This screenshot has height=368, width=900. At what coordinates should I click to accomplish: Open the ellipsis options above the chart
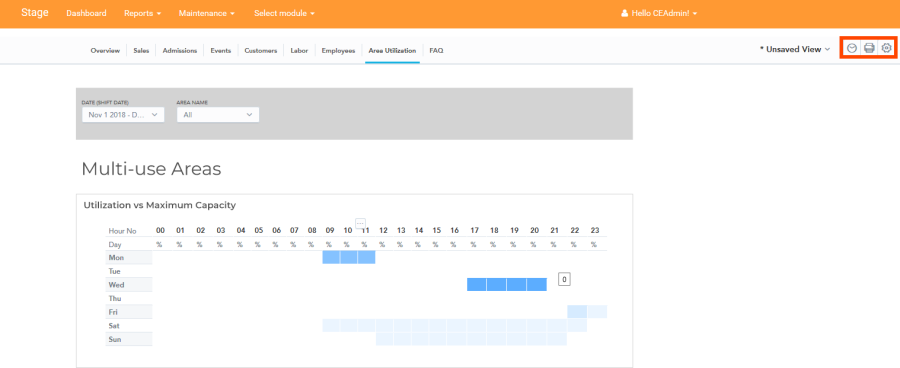click(360, 223)
